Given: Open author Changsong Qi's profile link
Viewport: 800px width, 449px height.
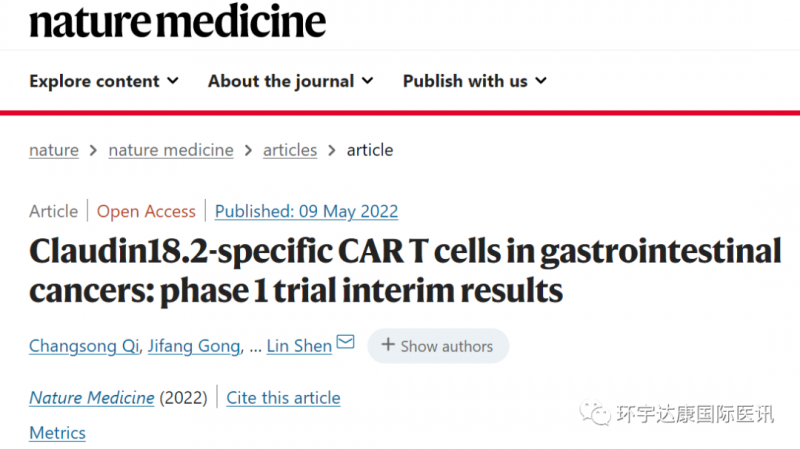Looking at the screenshot, I should 84,346.
